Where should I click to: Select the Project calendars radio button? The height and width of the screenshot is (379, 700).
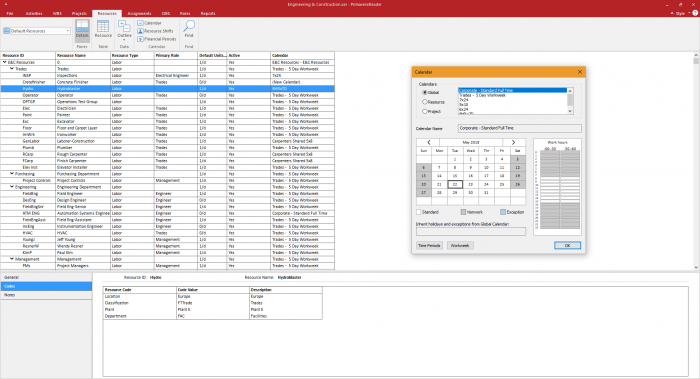tap(425, 111)
